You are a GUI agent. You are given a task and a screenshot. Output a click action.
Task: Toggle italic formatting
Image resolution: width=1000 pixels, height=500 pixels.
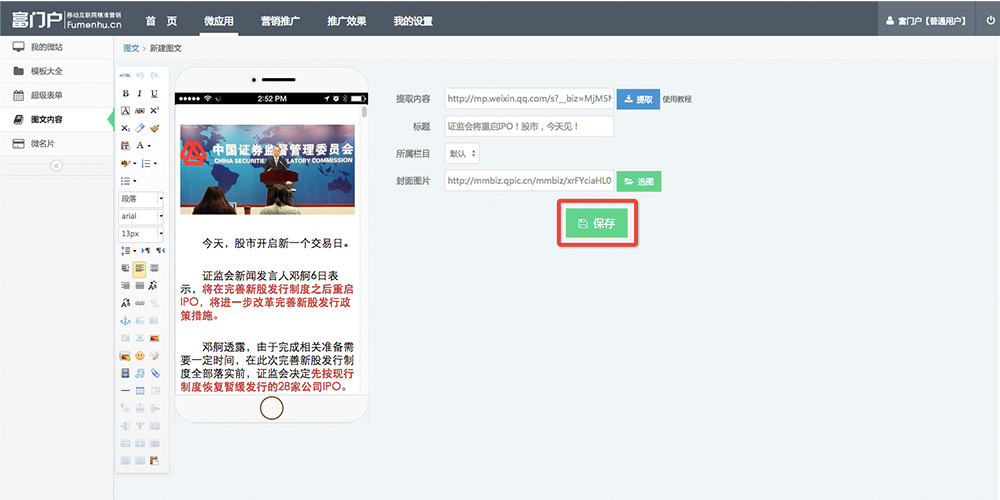[140, 93]
